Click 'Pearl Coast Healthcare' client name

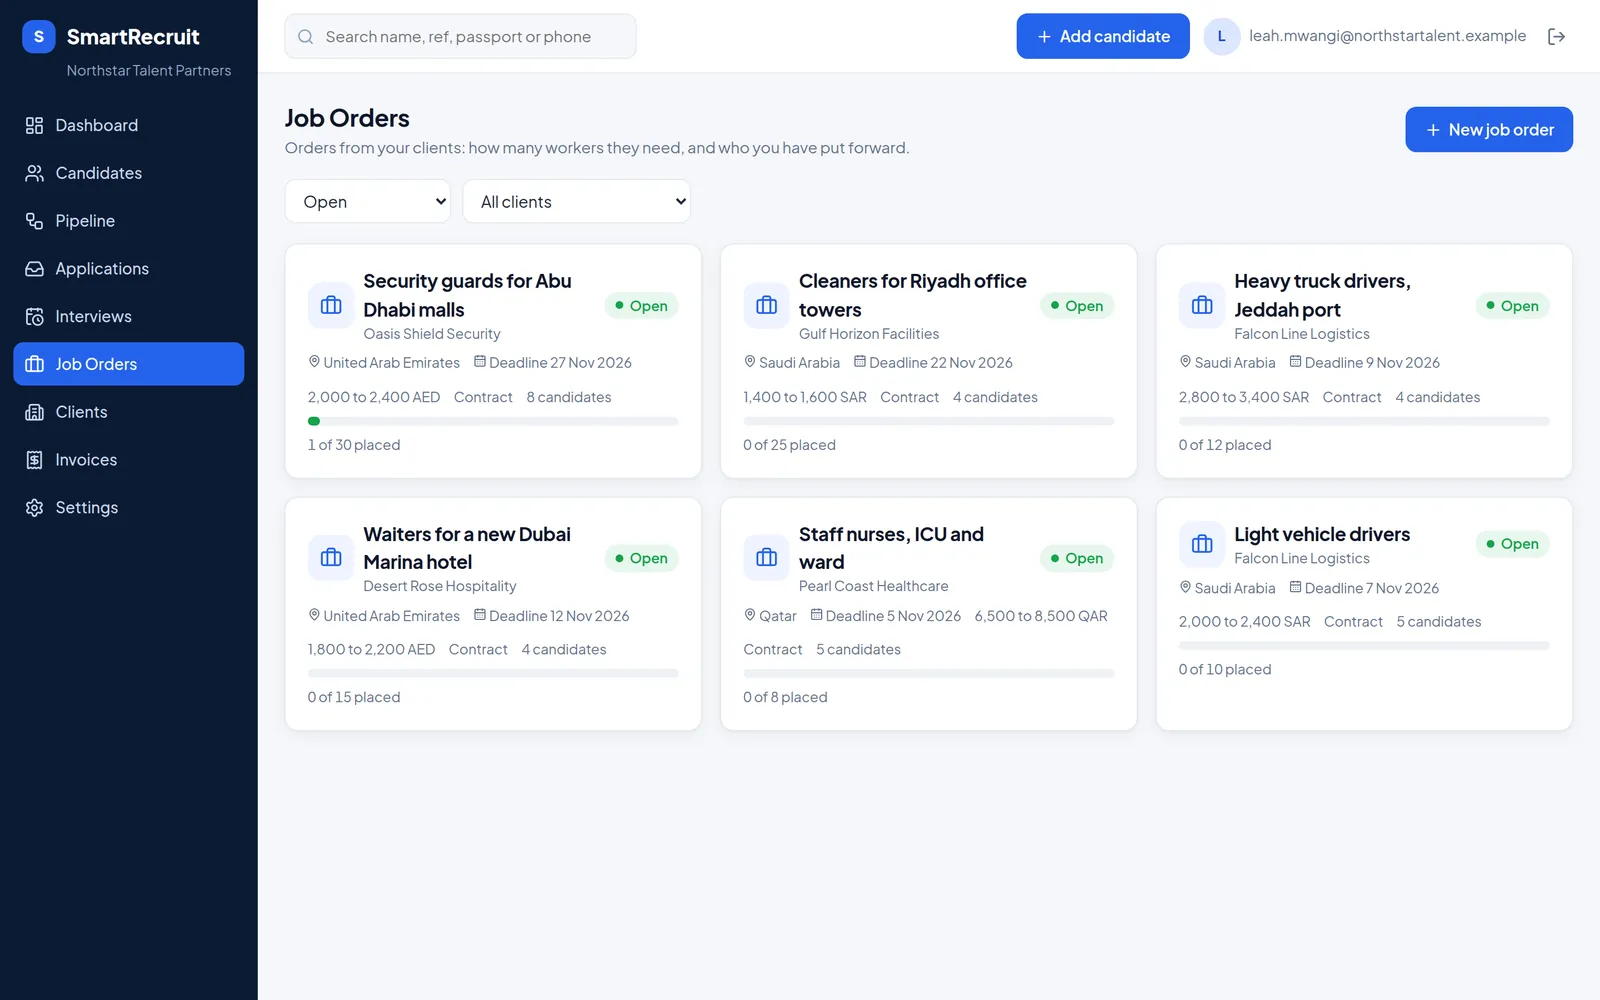[874, 586]
